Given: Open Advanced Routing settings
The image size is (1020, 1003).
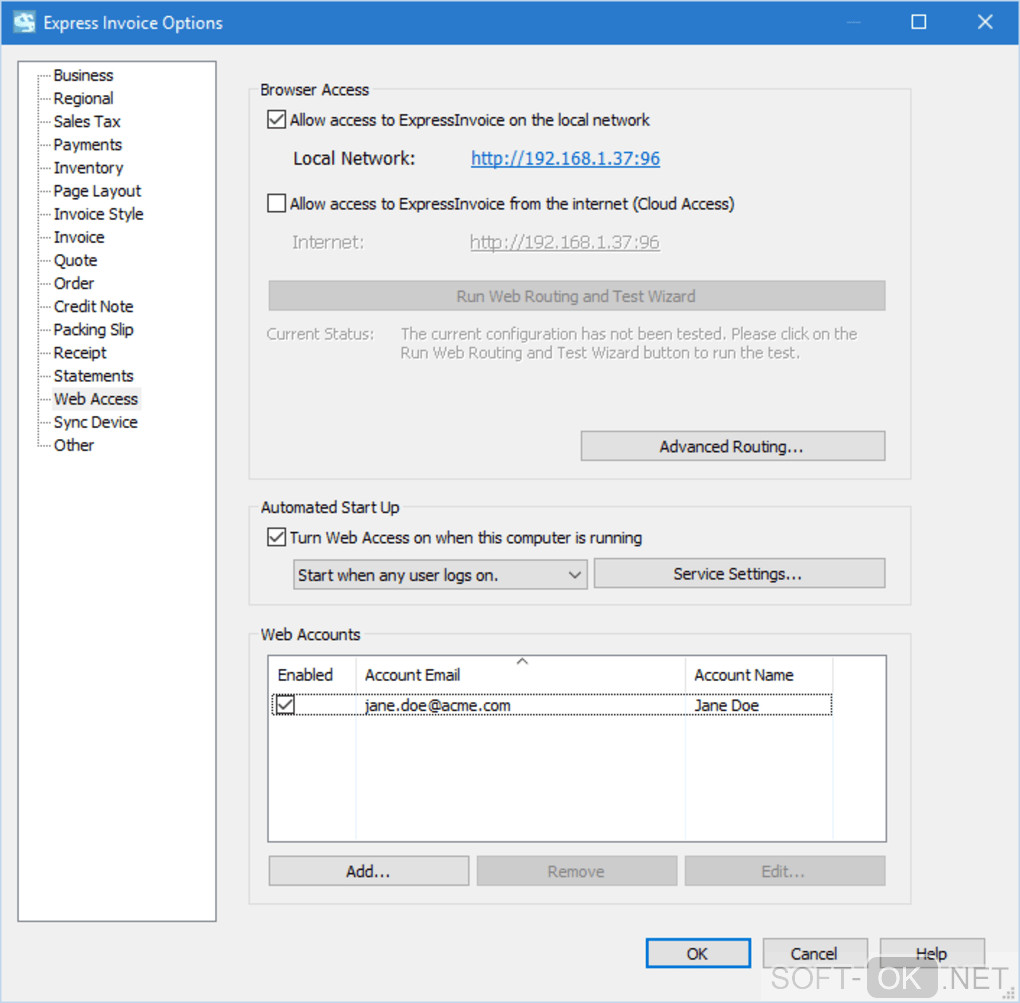Looking at the screenshot, I should point(732,446).
